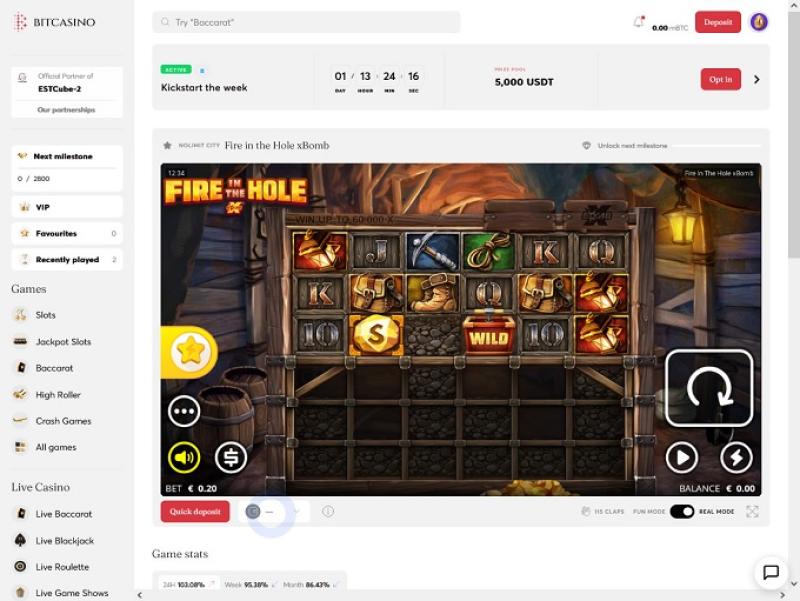
Task: Mute the game sound speaker icon
Action: (184, 458)
